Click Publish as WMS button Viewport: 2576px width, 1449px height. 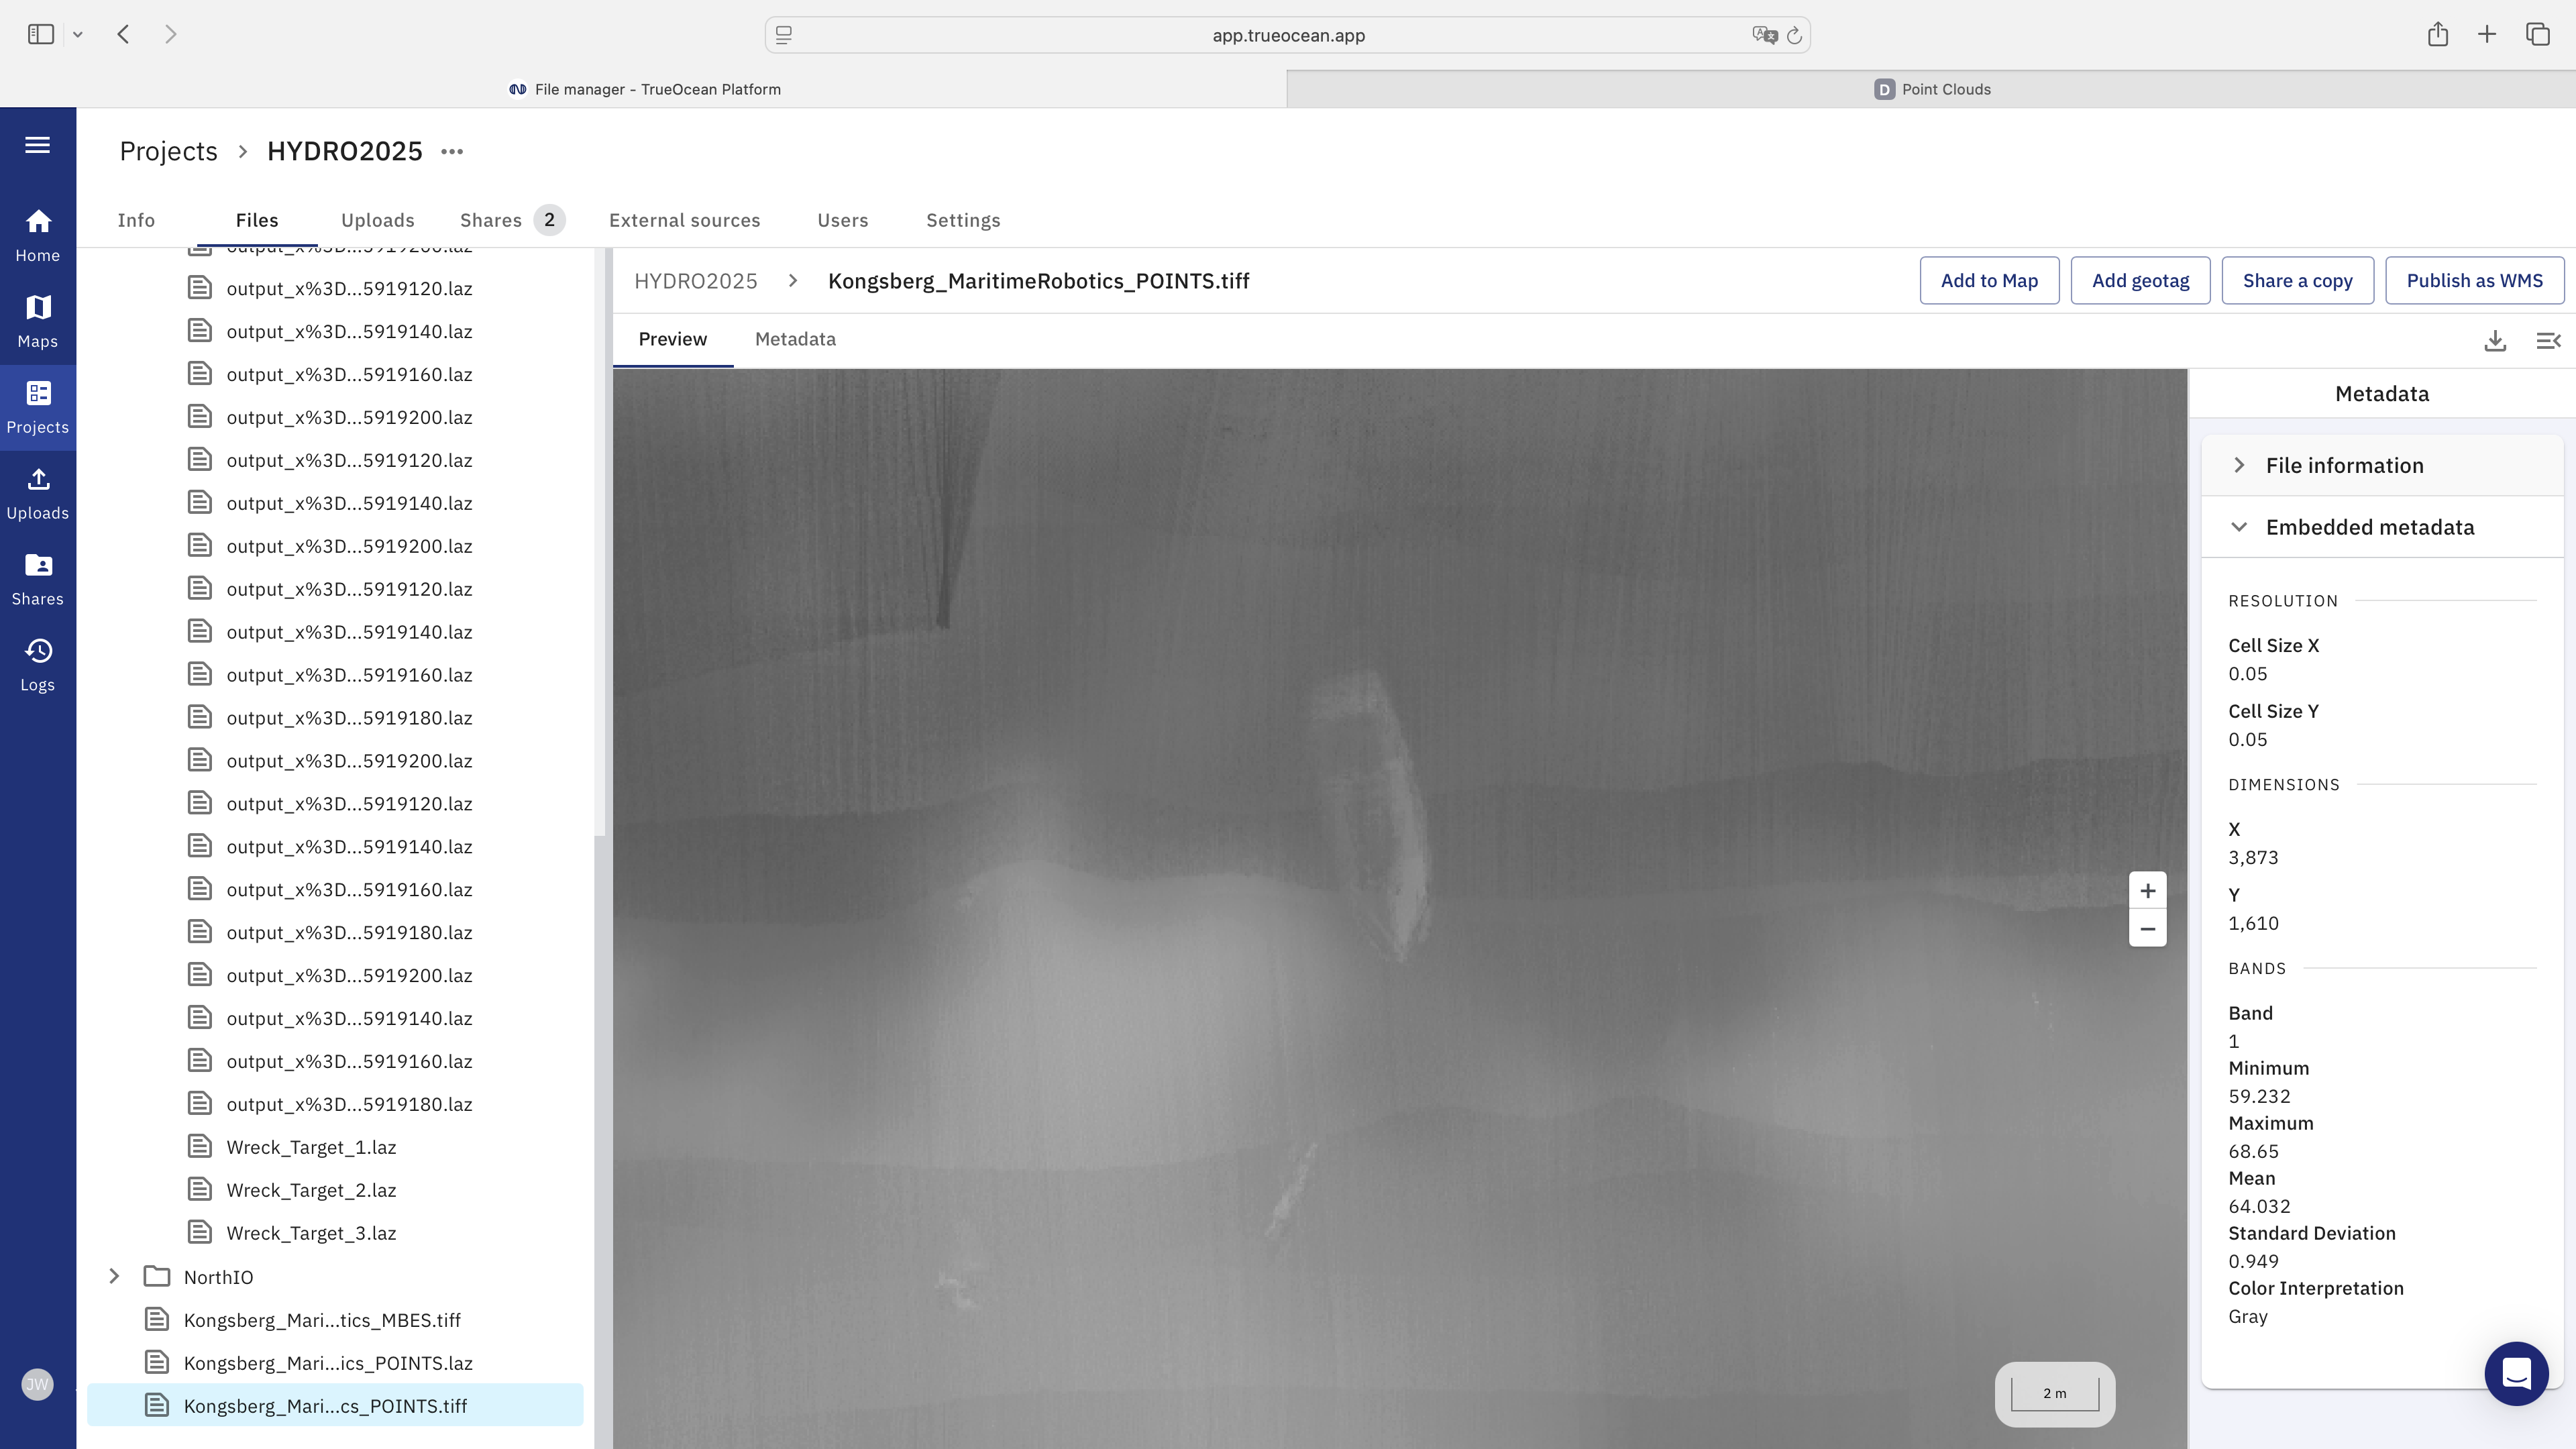(x=2473, y=281)
